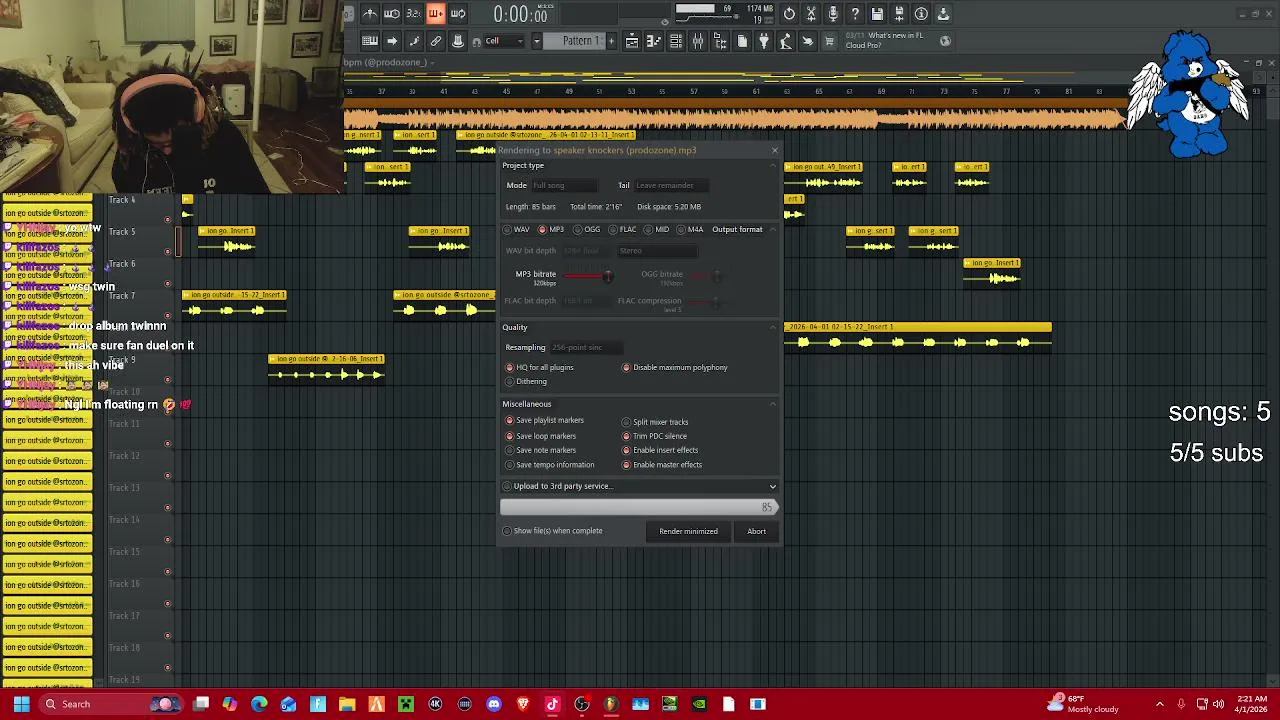Toggle the loop recording icon

[x=458, y=14]
